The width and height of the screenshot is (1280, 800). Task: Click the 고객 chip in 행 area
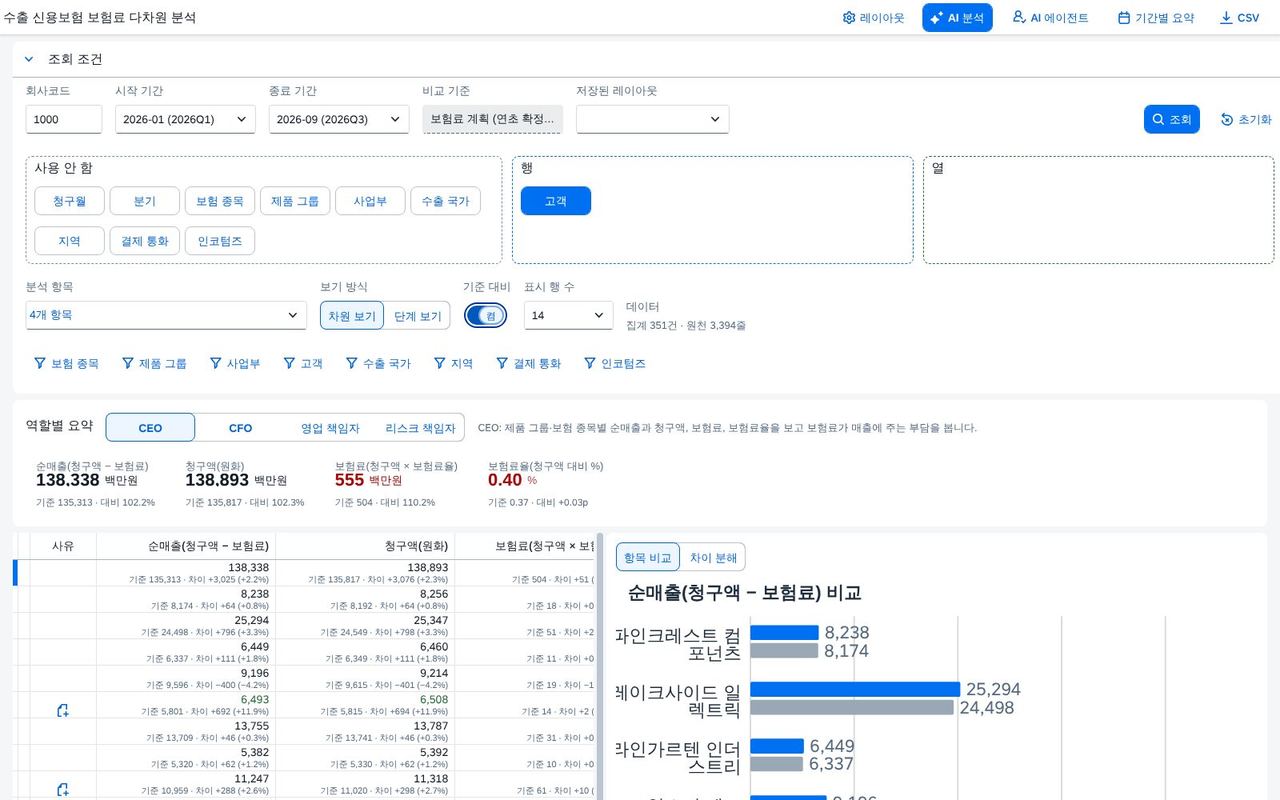(555, 201)
